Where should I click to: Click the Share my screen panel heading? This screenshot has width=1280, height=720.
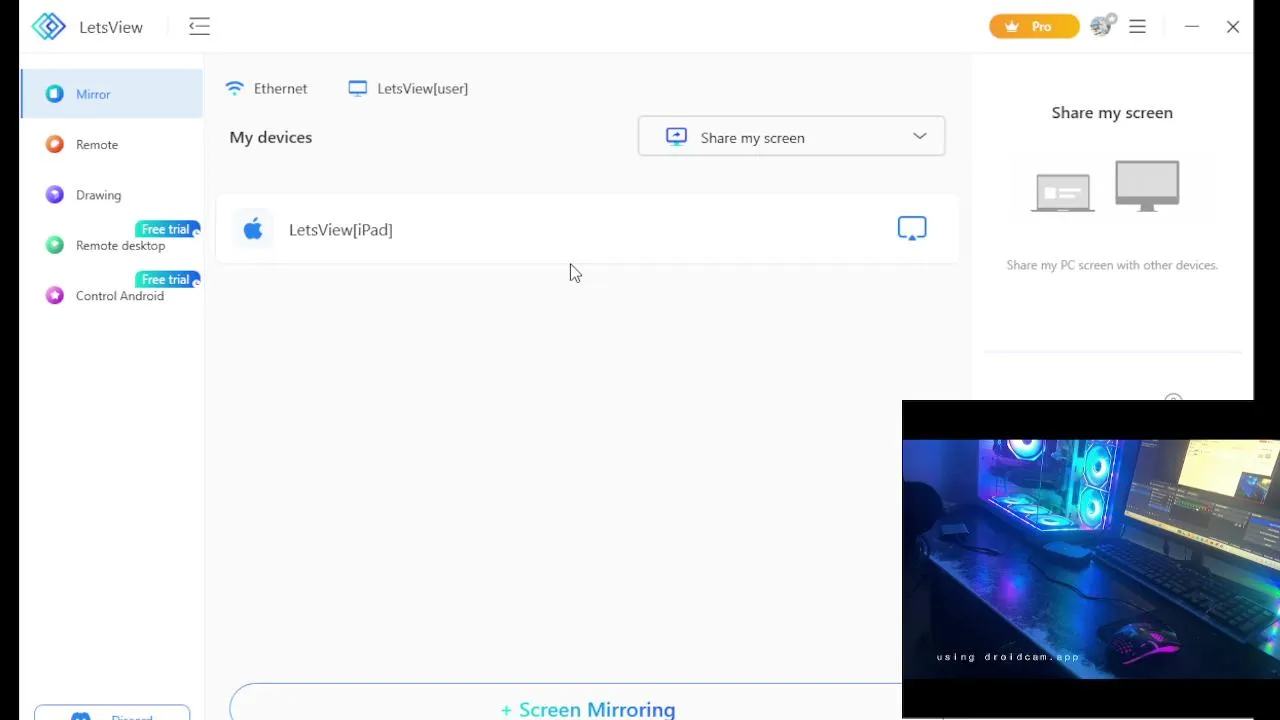click(x=1112, y=113)
